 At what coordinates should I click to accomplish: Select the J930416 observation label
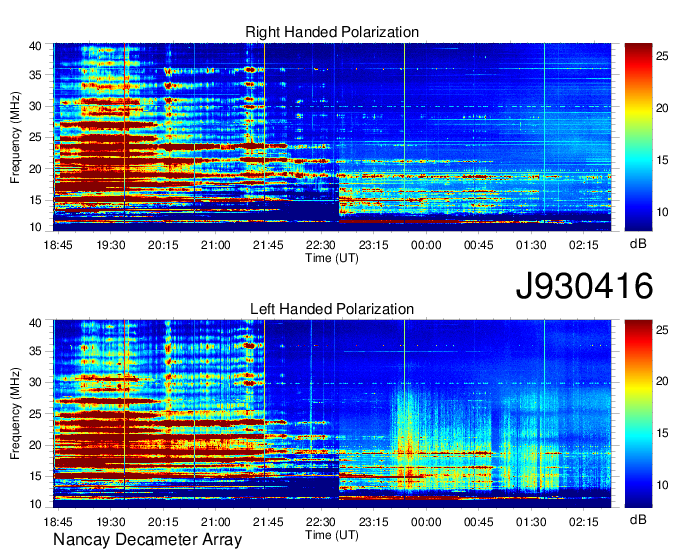pyautogui.click(x=584, y=286)
